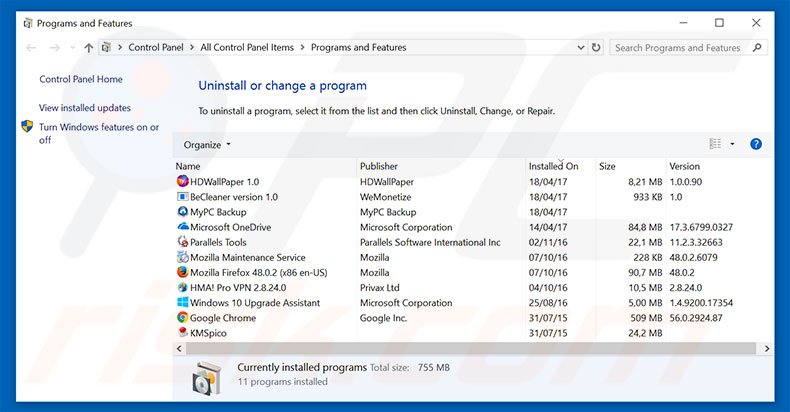Click the Windows features shield icon

click(27, 126)
